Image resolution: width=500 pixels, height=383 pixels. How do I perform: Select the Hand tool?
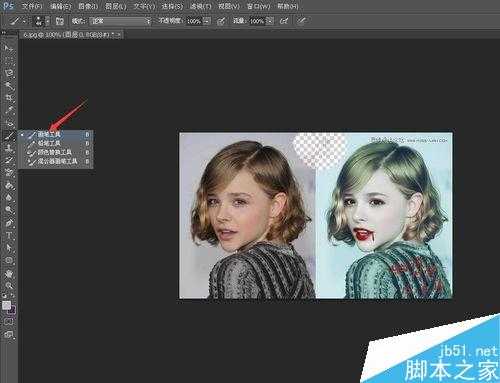(9, 274)
